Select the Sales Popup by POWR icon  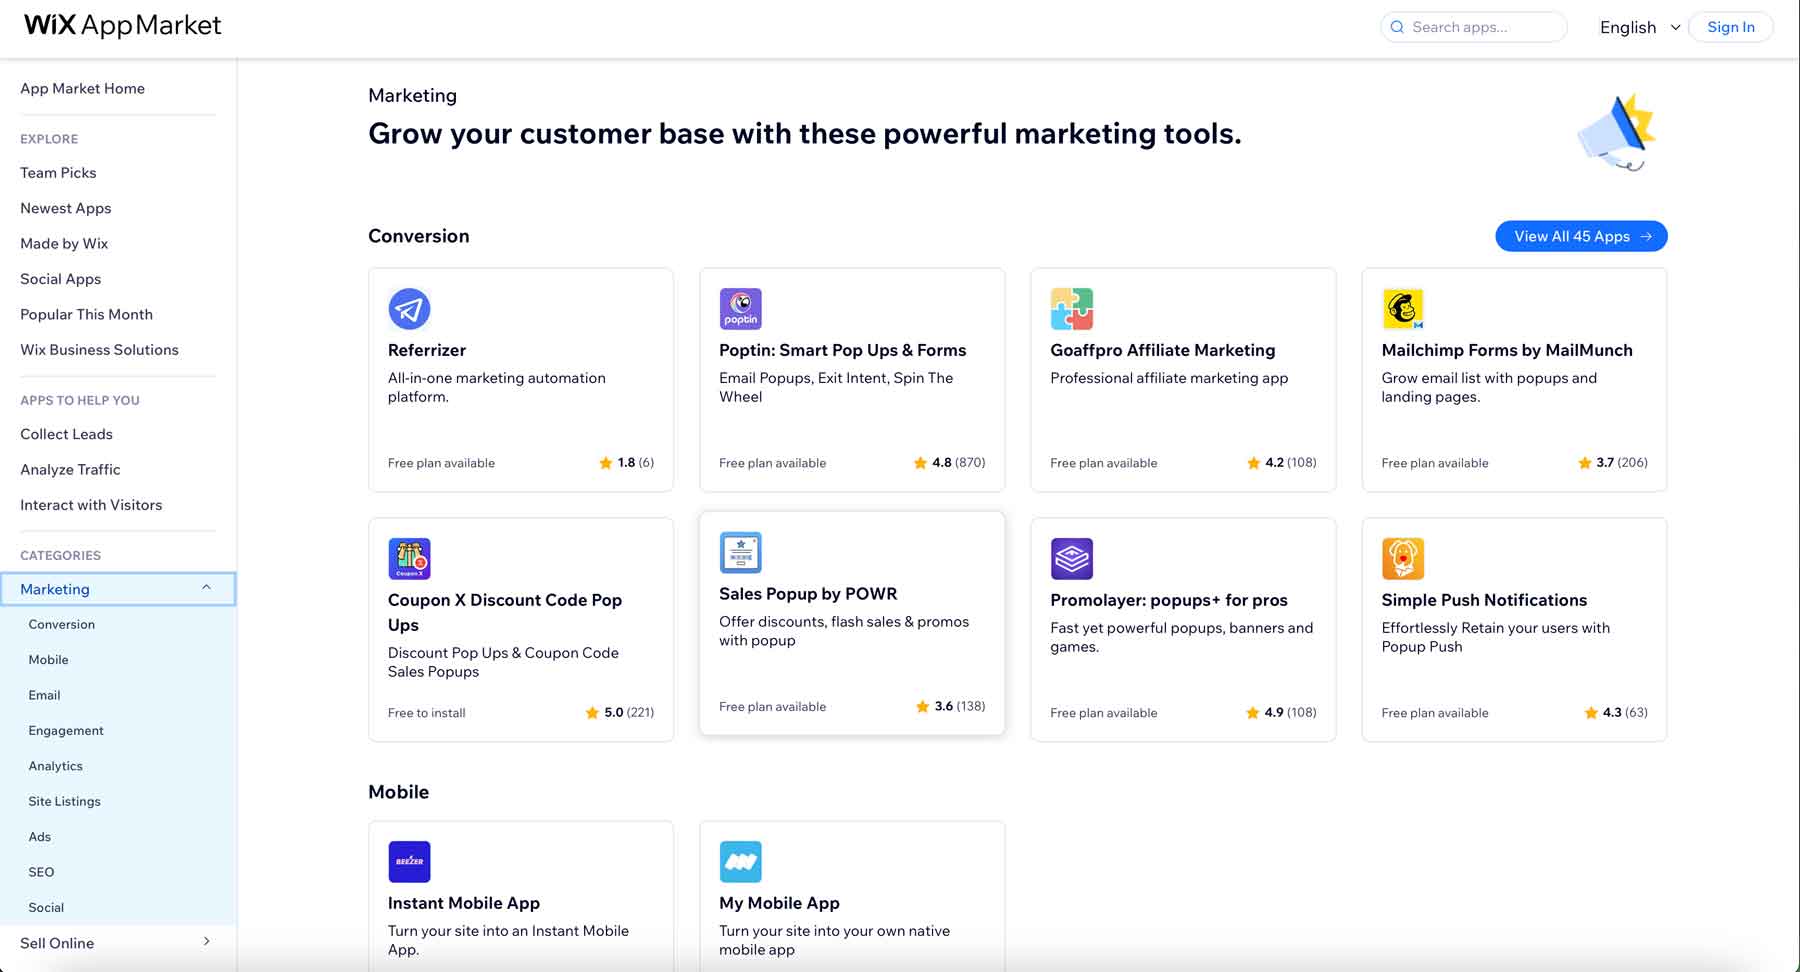(x=740, y=551)
